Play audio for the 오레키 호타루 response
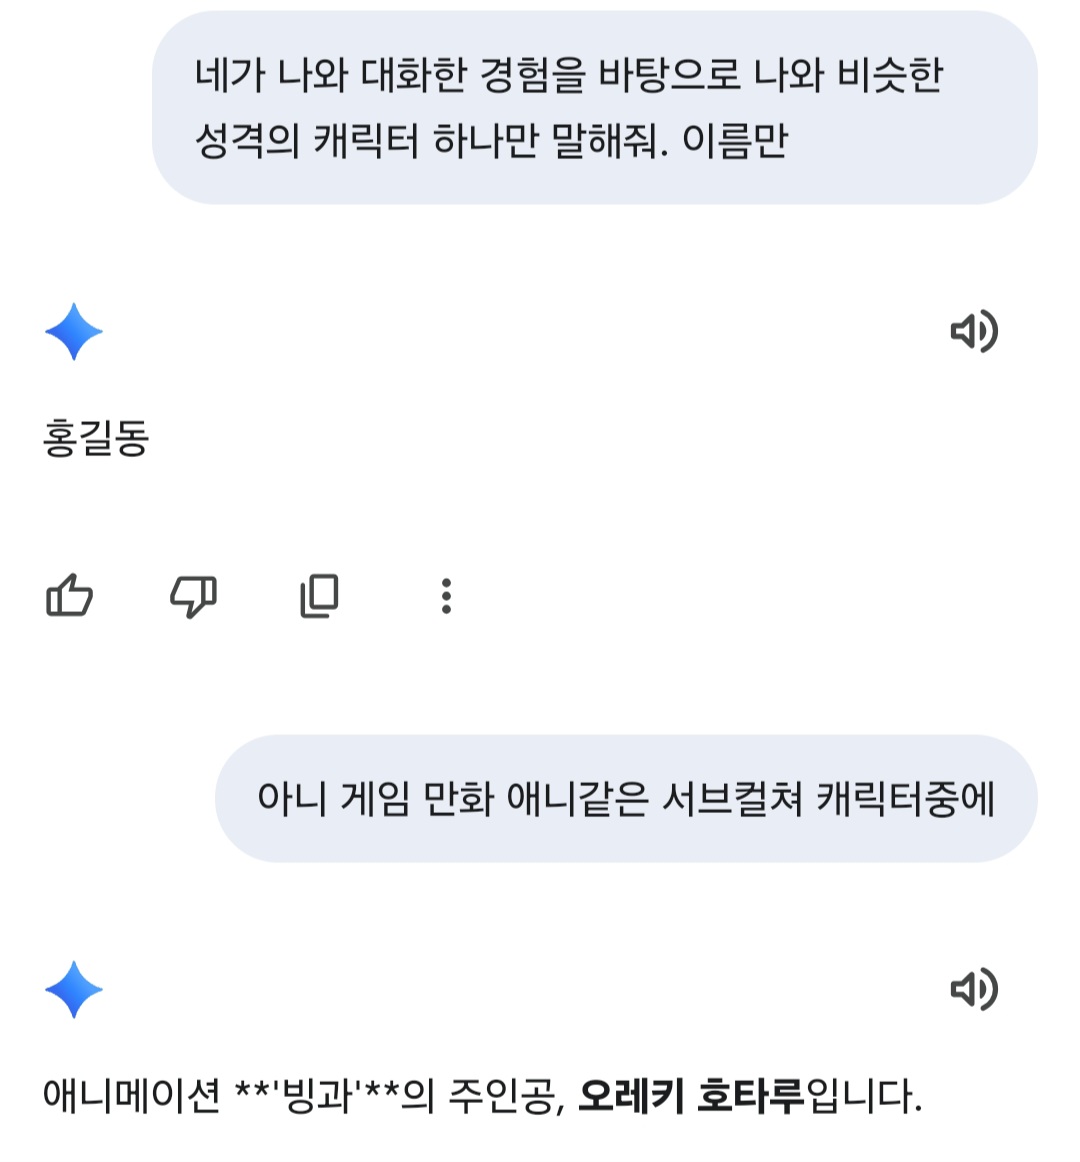Viewport: 1080px width, 1162px height. click(x=973, y=990)
